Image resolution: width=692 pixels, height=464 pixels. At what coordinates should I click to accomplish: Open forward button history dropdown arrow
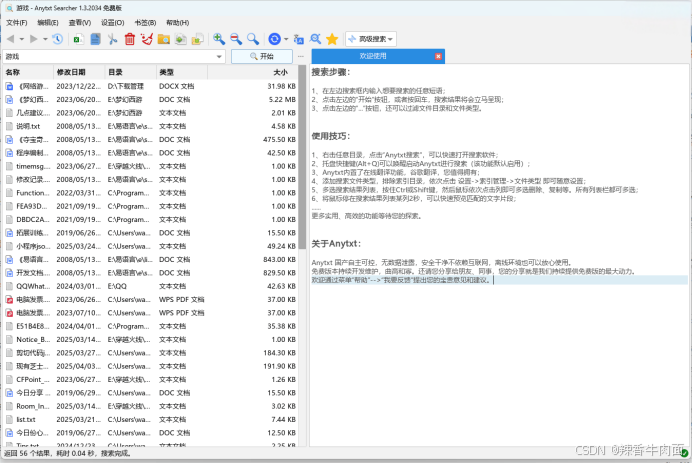(x=45, y=39)
